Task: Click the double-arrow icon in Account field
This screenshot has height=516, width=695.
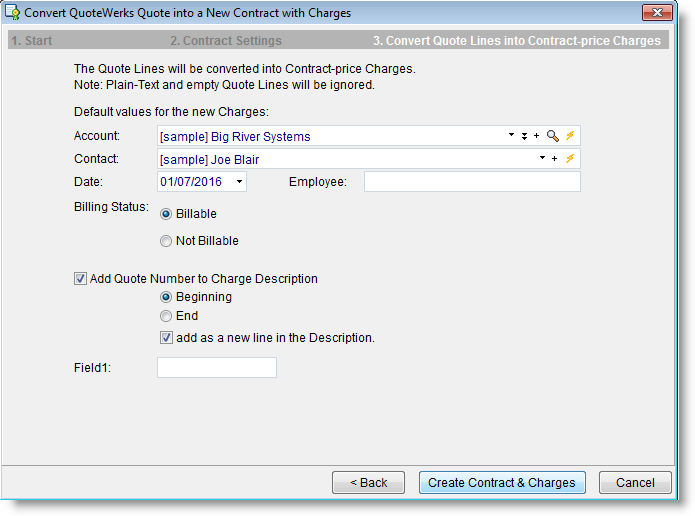Action: [524, 136]
